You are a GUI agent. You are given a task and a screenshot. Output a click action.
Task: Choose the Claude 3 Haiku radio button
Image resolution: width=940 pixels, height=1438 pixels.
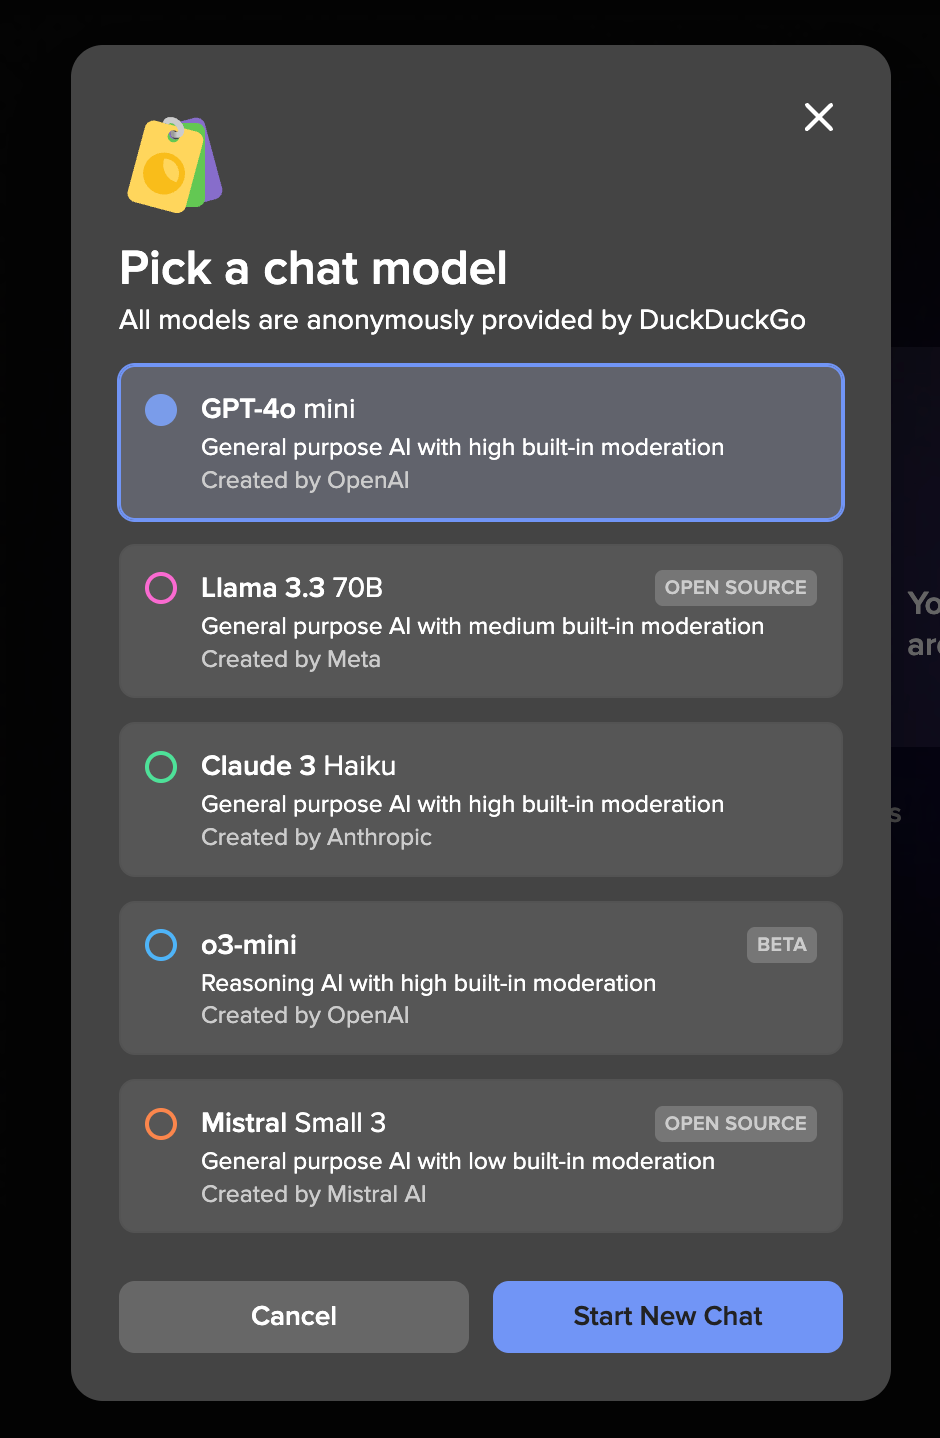pos(161,767)
